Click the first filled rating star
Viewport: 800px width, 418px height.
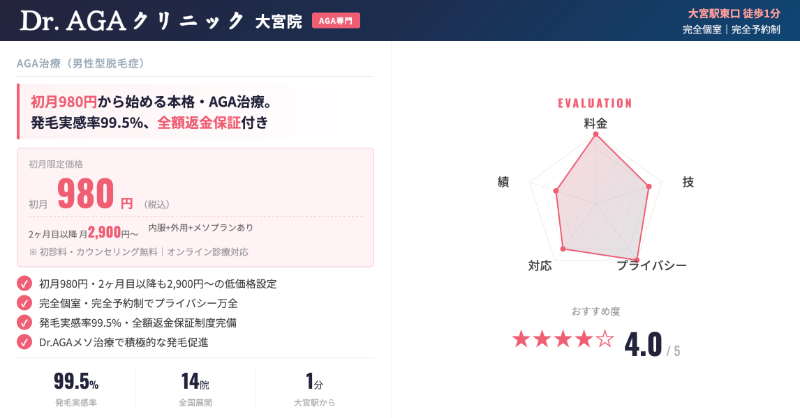[x=521, y=339]
